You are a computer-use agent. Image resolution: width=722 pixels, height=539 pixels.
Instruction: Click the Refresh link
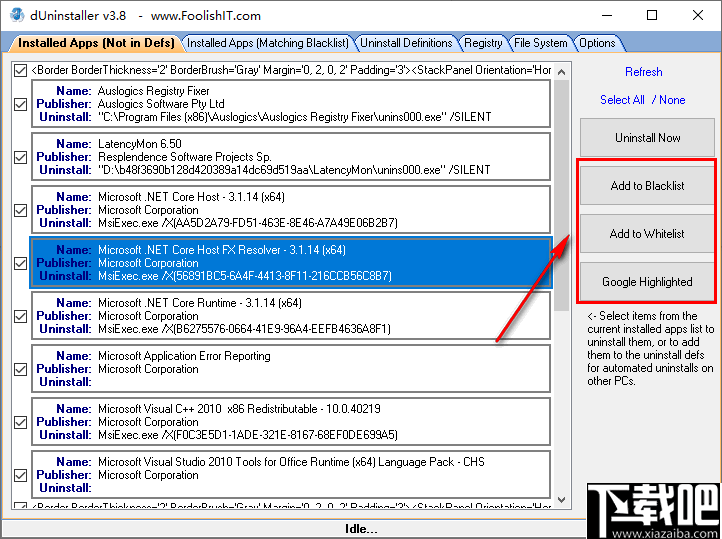(643, 72)
